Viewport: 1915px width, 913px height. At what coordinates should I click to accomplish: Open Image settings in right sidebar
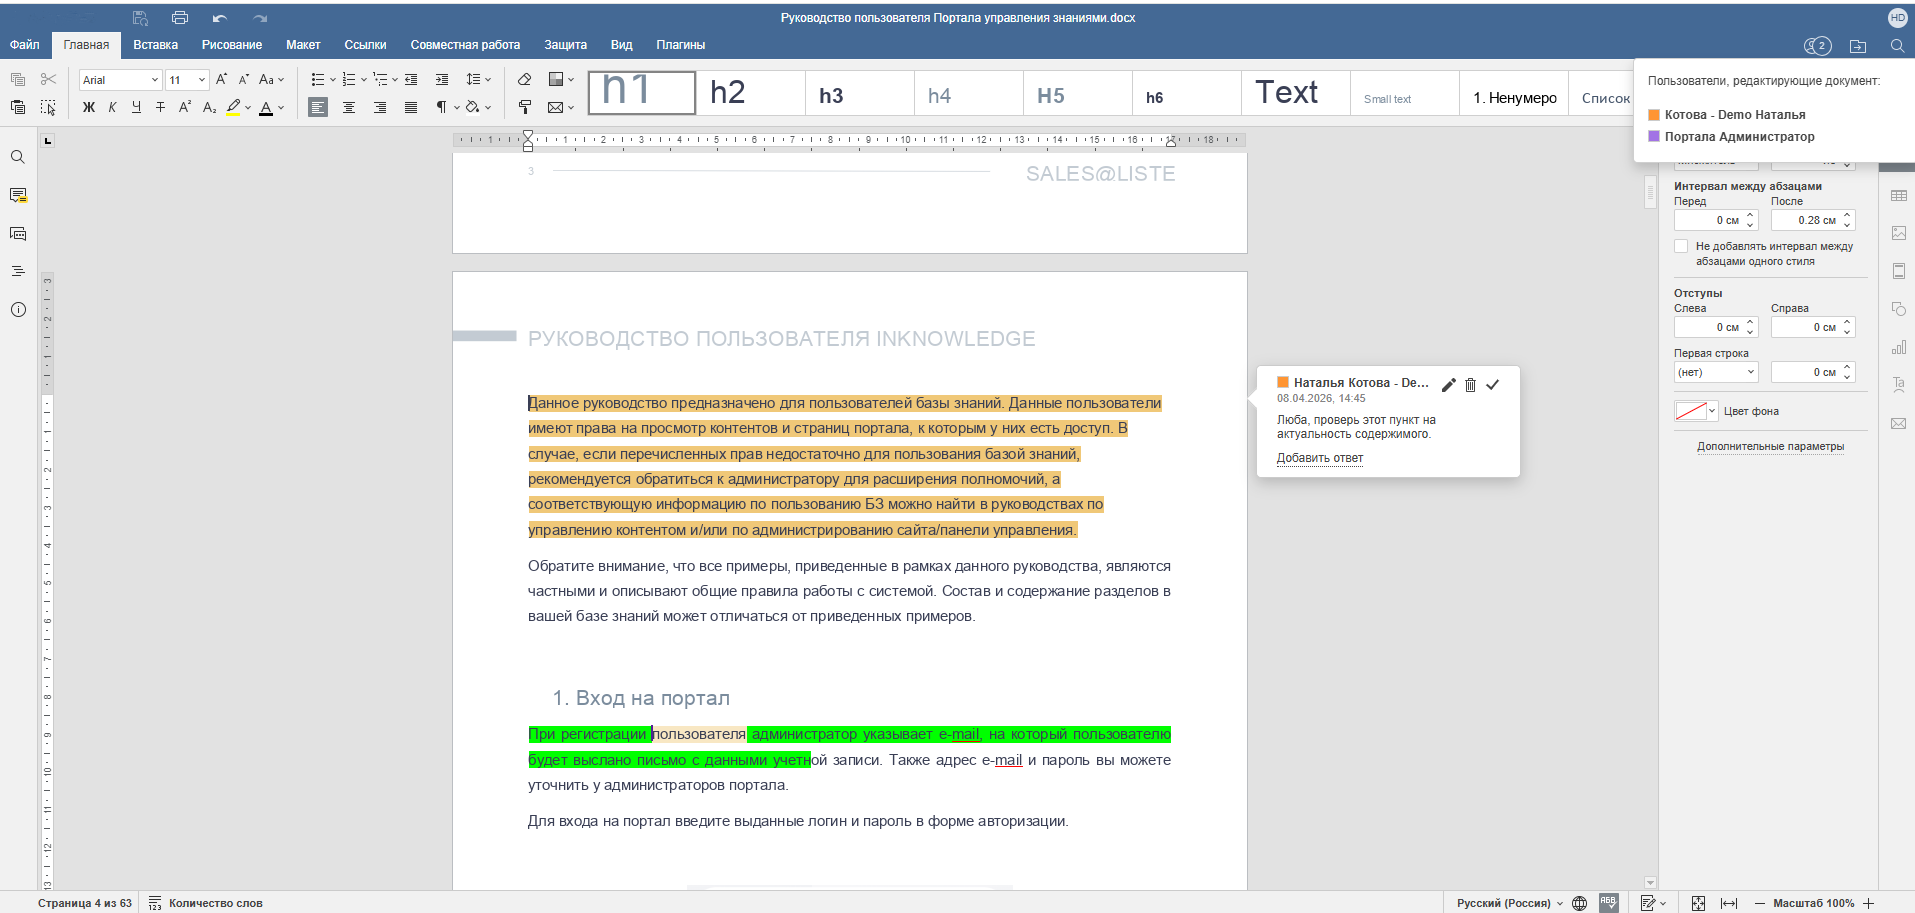[1899, 233]
